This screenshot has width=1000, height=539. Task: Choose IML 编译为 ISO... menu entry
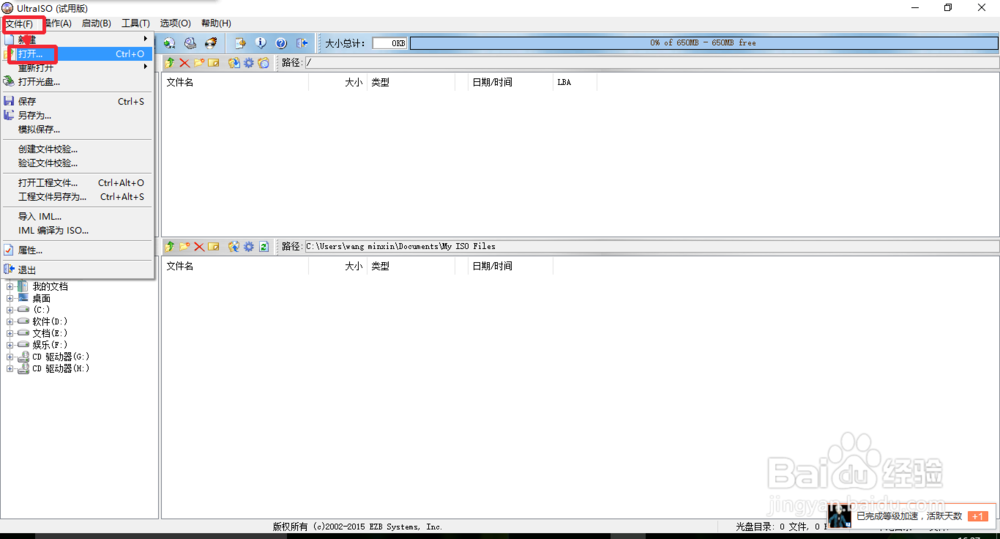point(77,231)
